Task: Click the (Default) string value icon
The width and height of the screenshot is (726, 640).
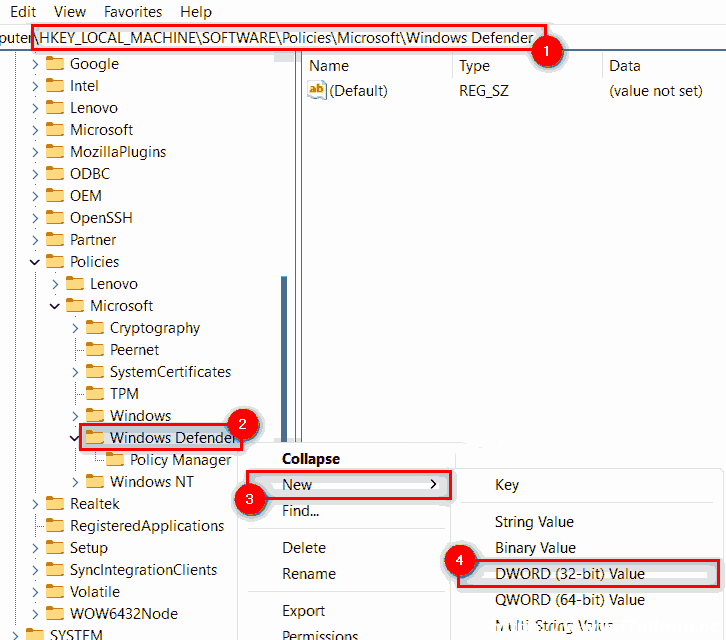Action: 317,90
